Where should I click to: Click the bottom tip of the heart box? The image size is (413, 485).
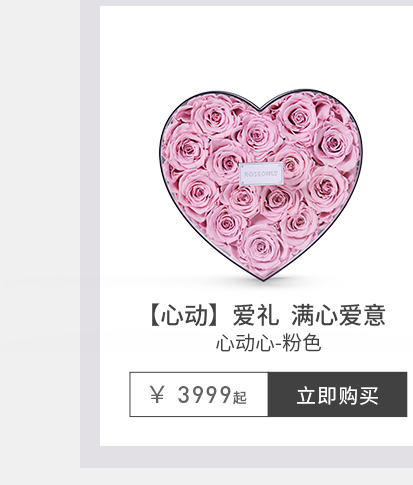[263, 279]
